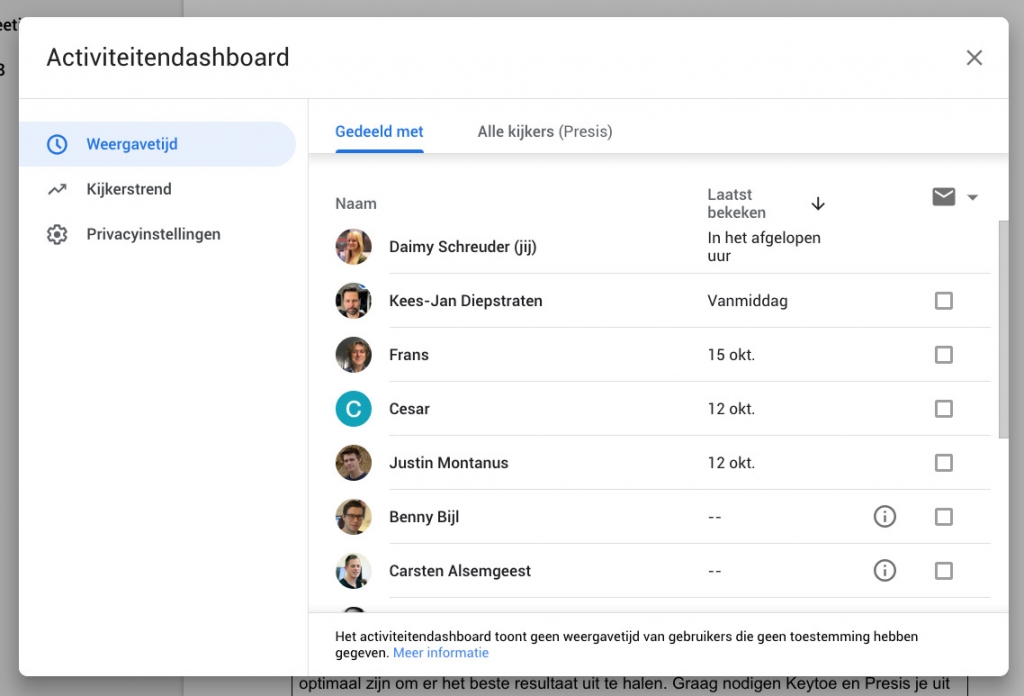Screen dimensions: 1024x696
Task: Click Daimy Schreuder's profile photo
Action: [353, 247]
